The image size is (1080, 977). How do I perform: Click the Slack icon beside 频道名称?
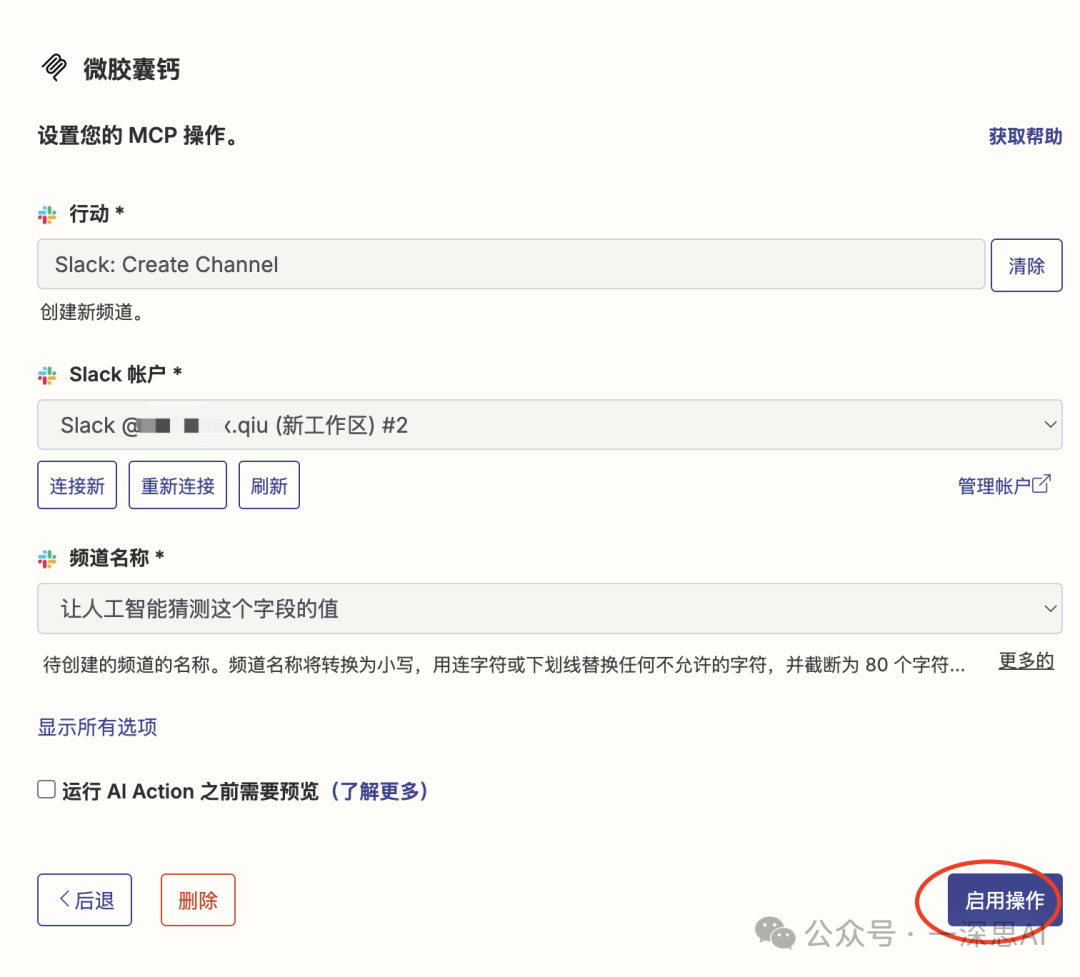click(47, 559)
